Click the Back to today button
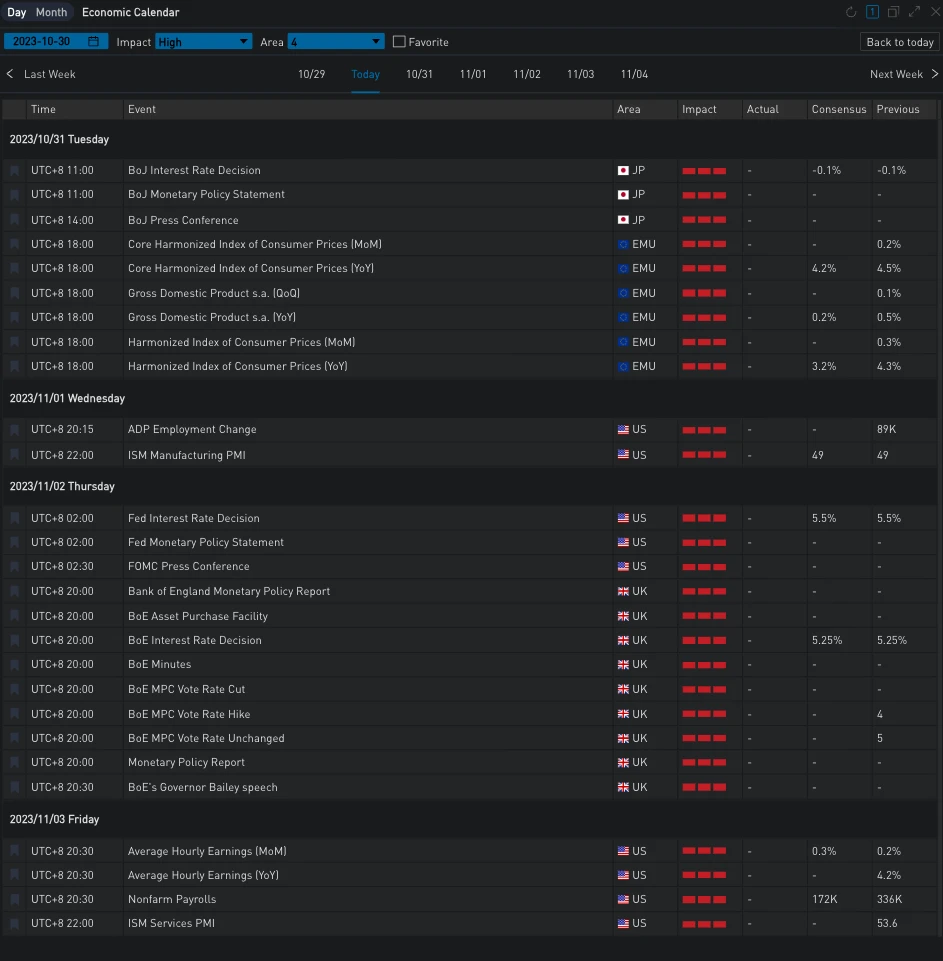943x961 pixels. click(899, 42)
